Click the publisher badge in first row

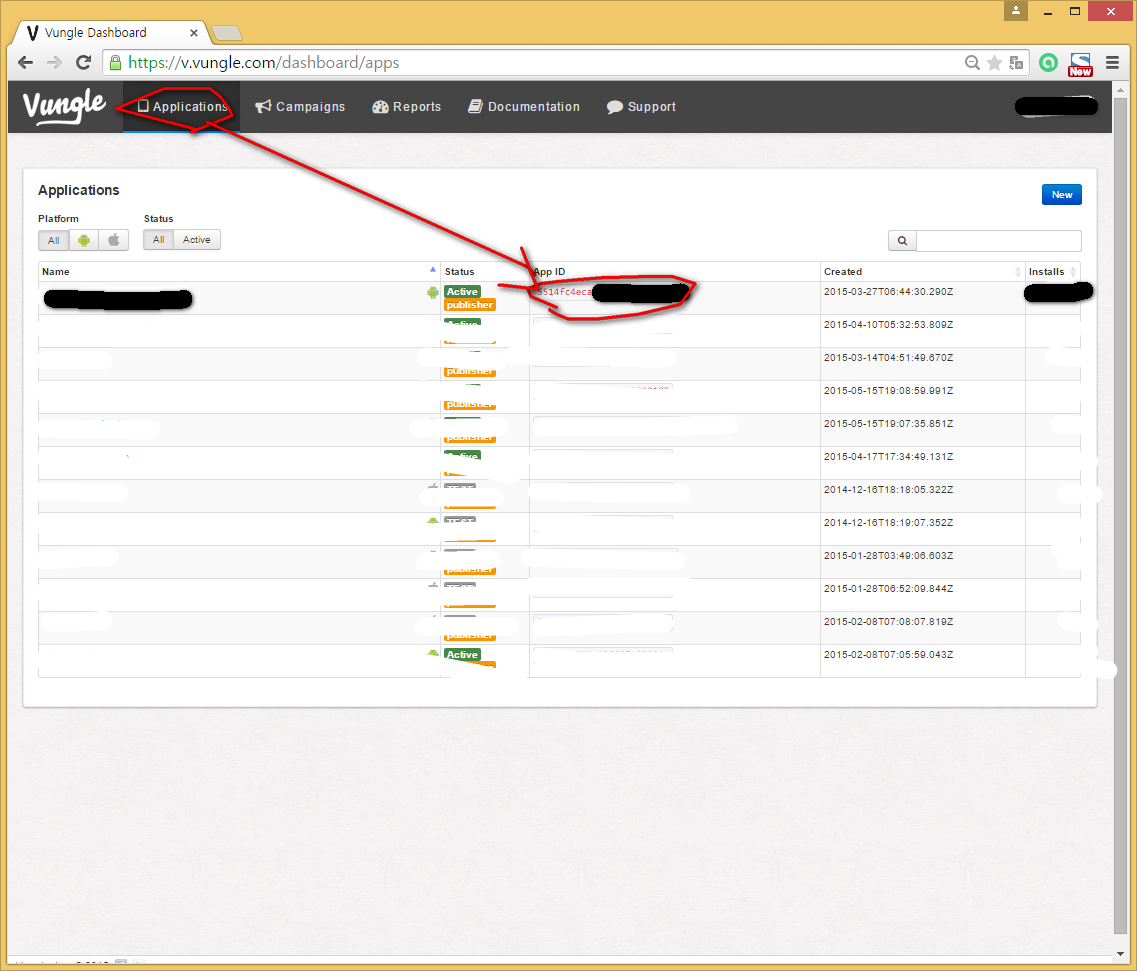[470, 305]
